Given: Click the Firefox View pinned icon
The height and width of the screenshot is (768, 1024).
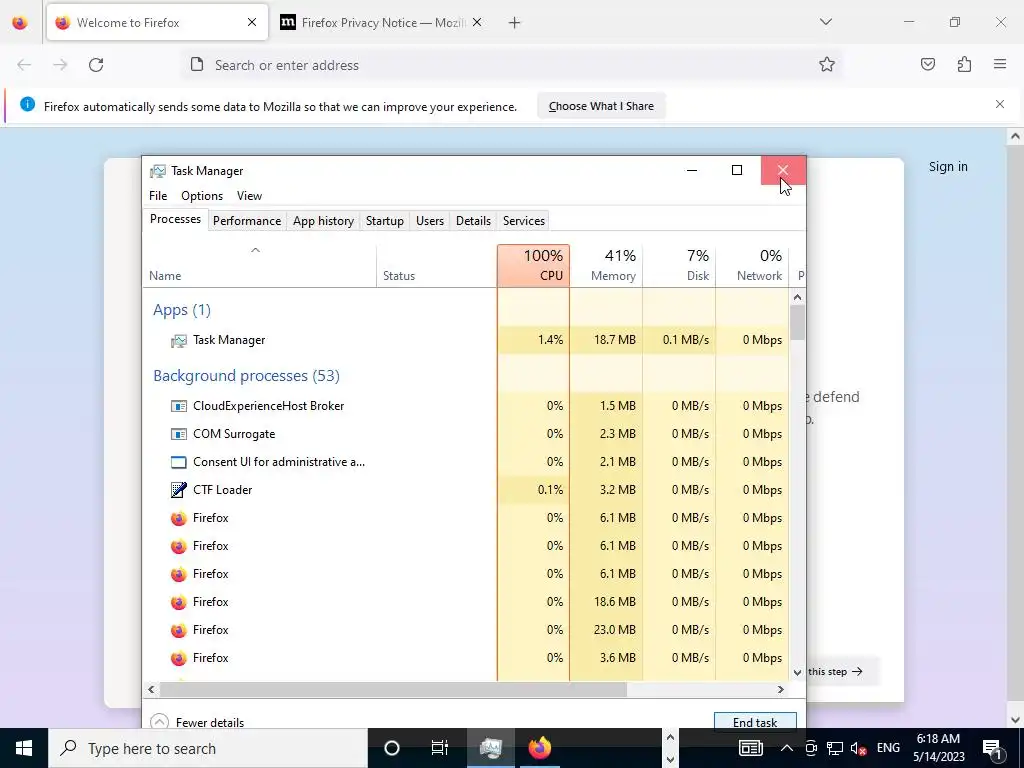Looking at the screenshot, I should coord(20,23).
